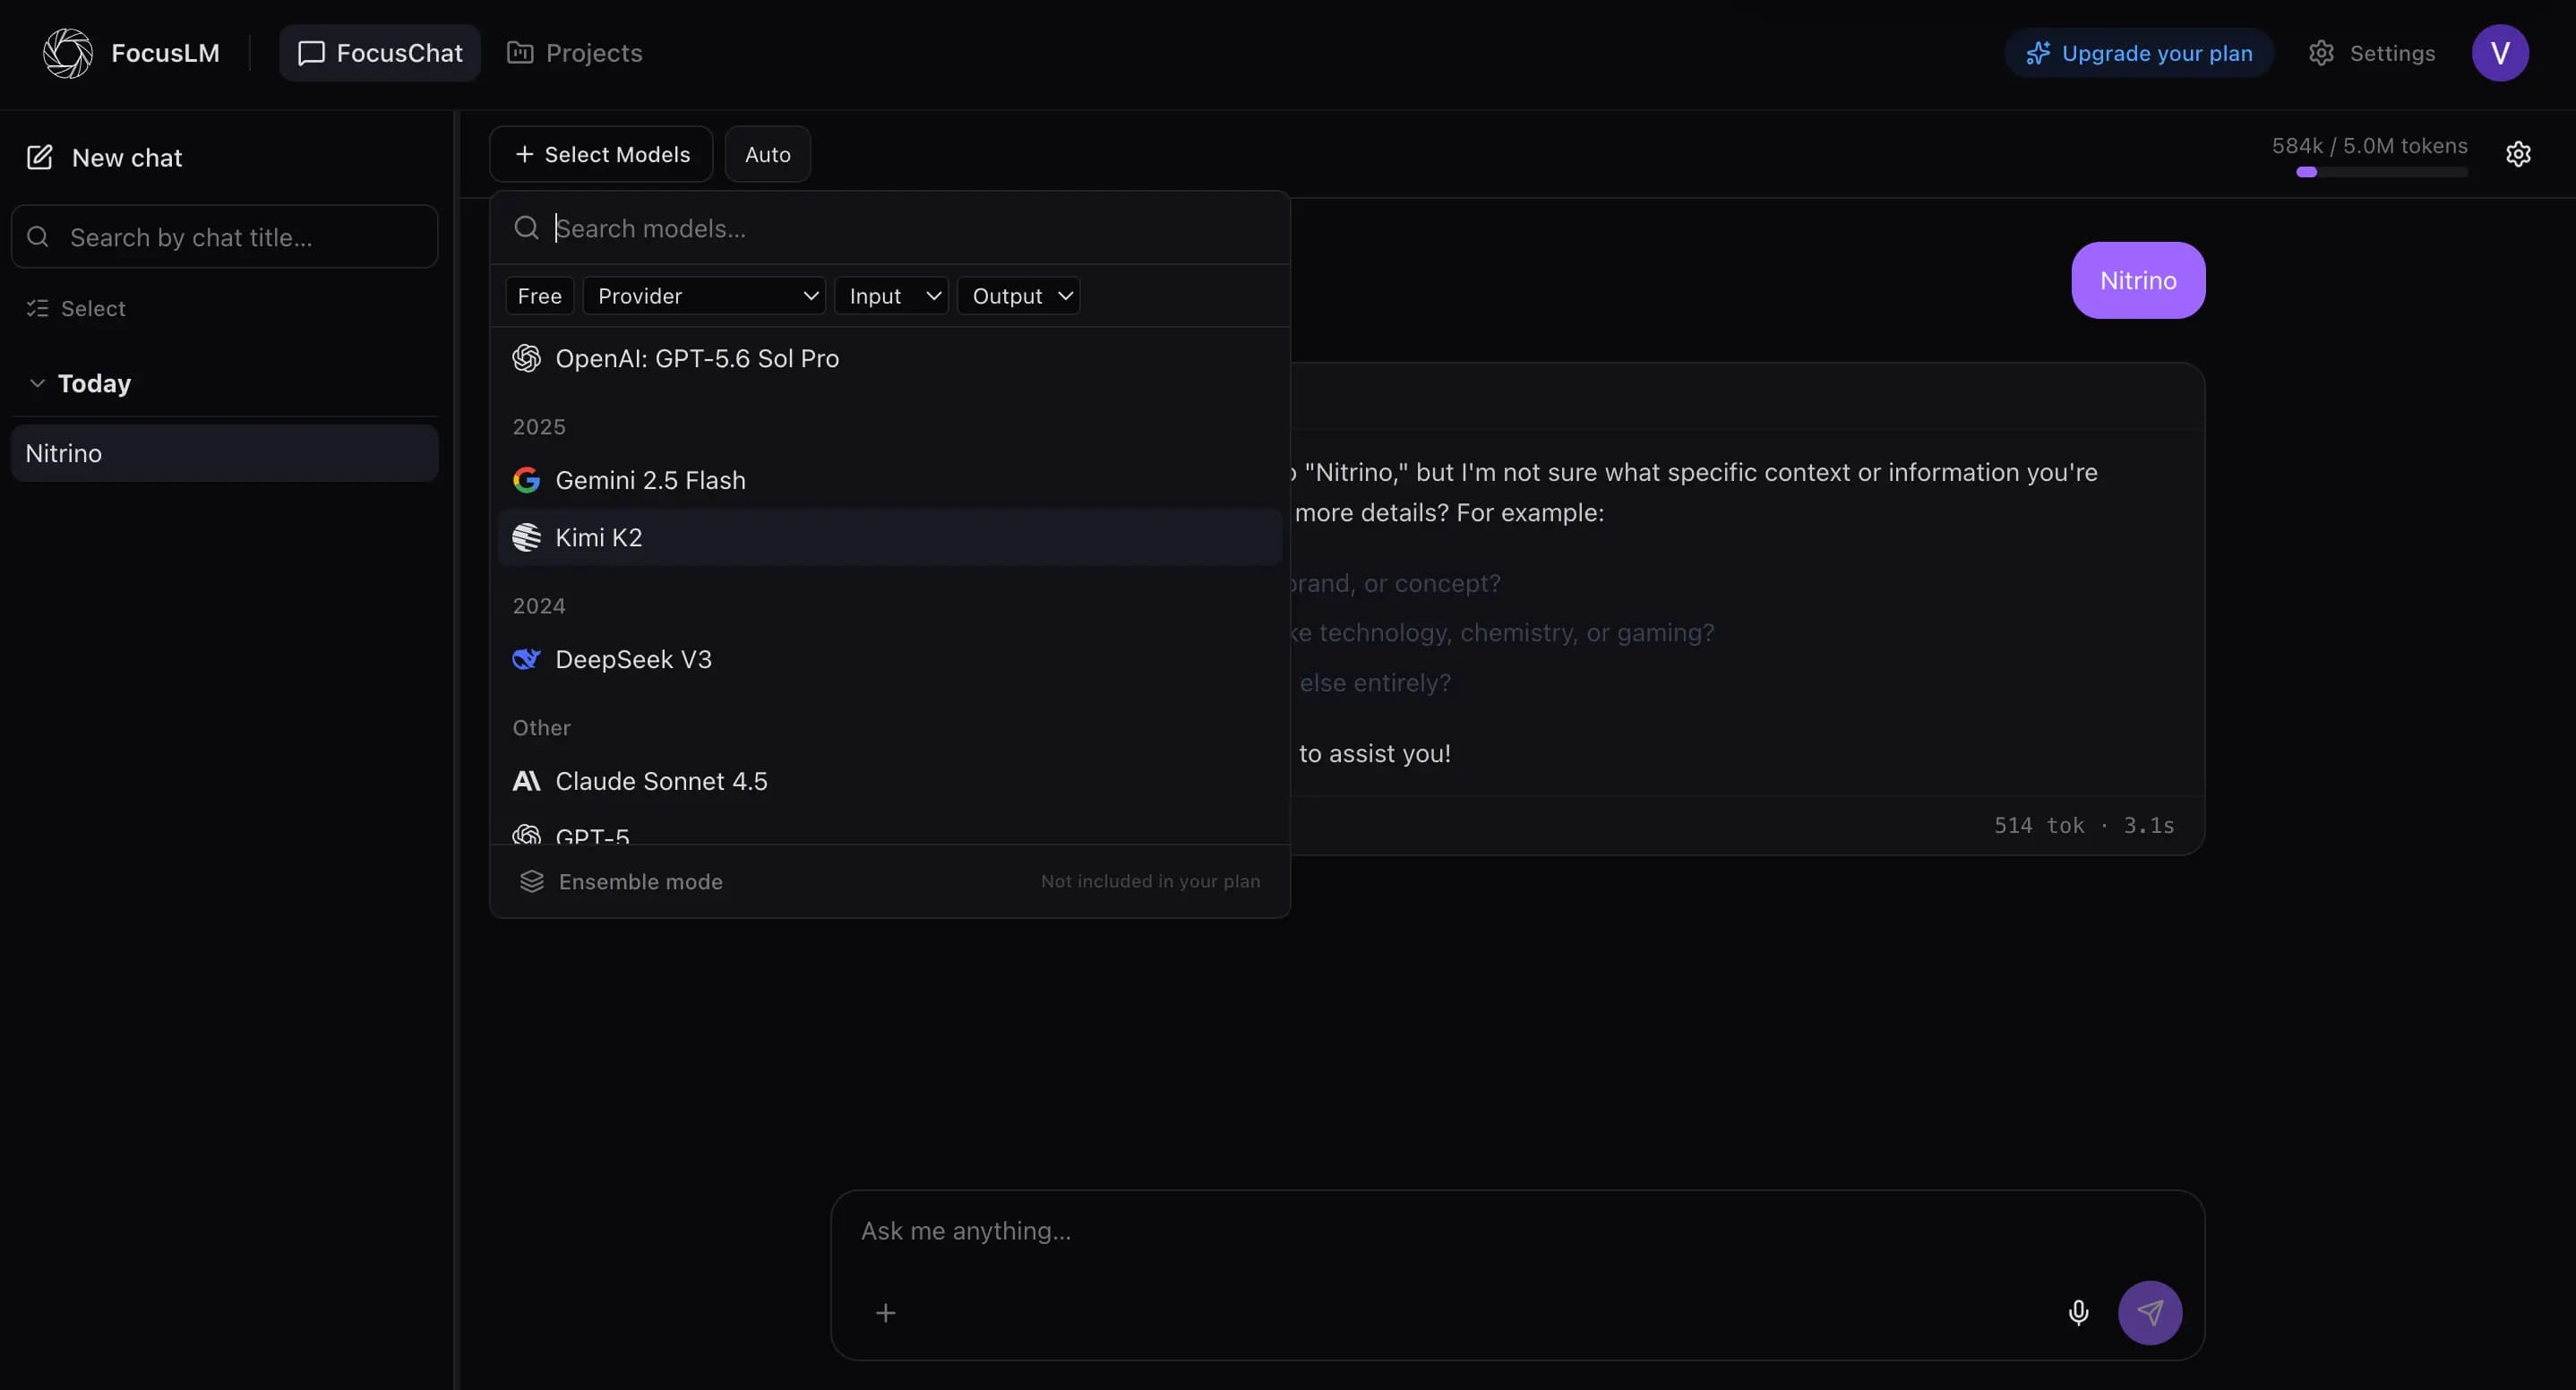
Task: Choose the DeepSeek V3 model
Action: click(890, 659)
